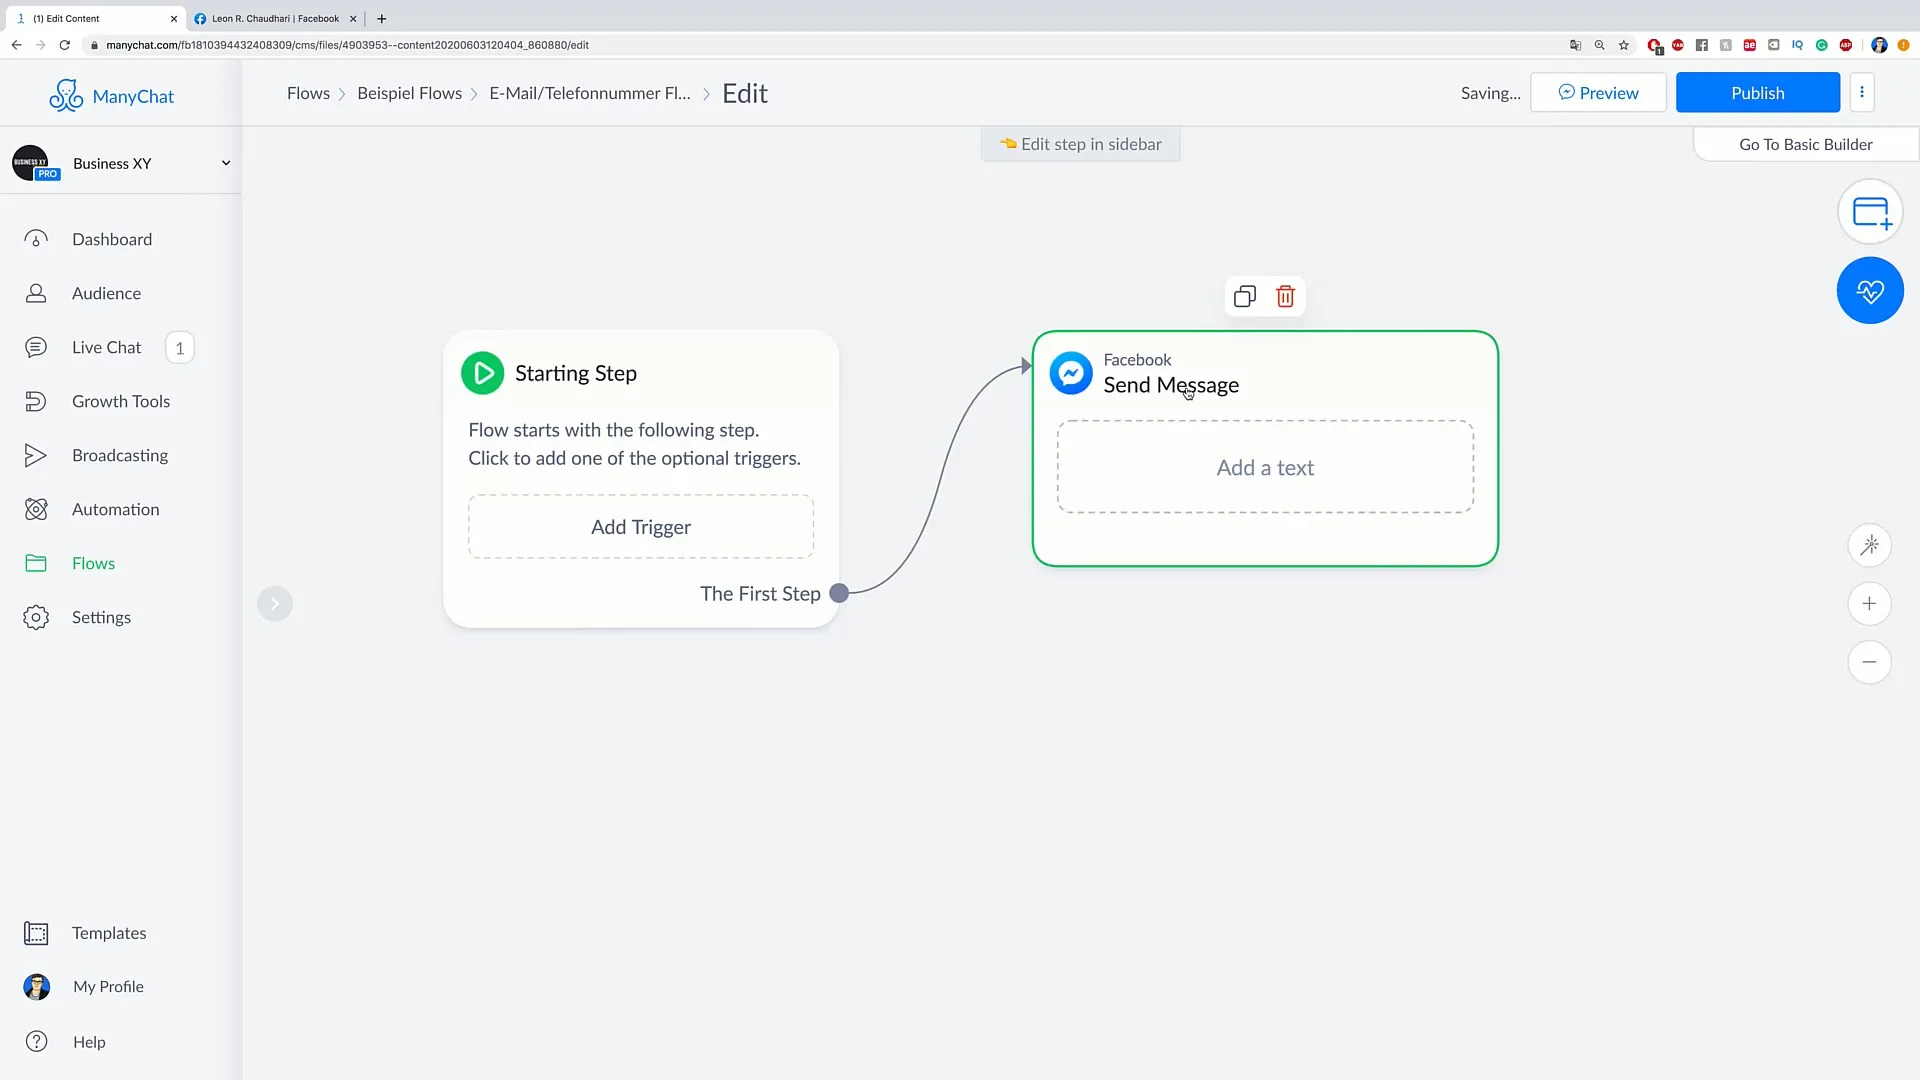Click the zoom in plus icon
The image size is (1920, 1080).
pyautogui.click(x=1870, y=603)
